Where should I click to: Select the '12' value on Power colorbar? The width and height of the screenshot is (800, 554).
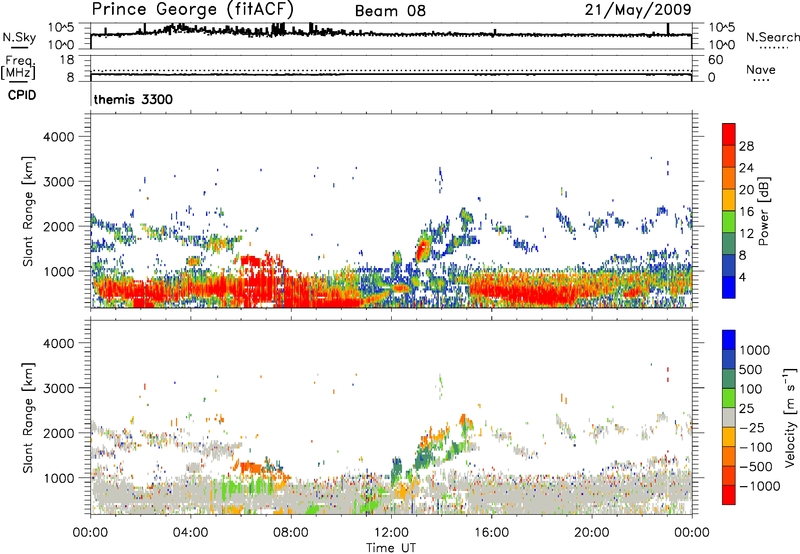[746, 234]
